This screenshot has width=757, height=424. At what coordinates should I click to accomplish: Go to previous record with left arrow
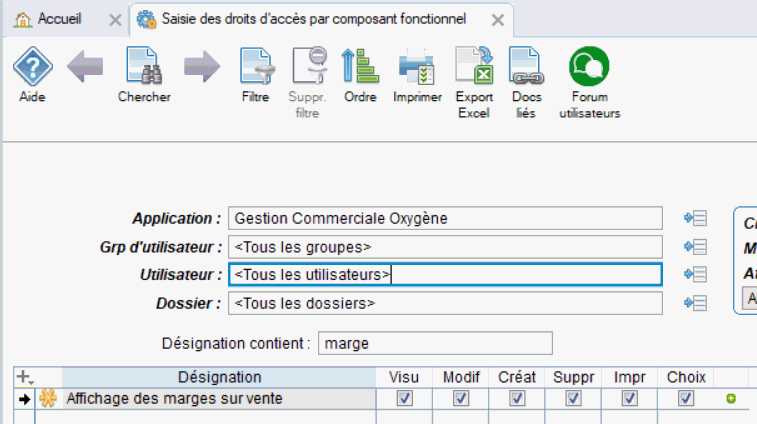click(86, 67)
